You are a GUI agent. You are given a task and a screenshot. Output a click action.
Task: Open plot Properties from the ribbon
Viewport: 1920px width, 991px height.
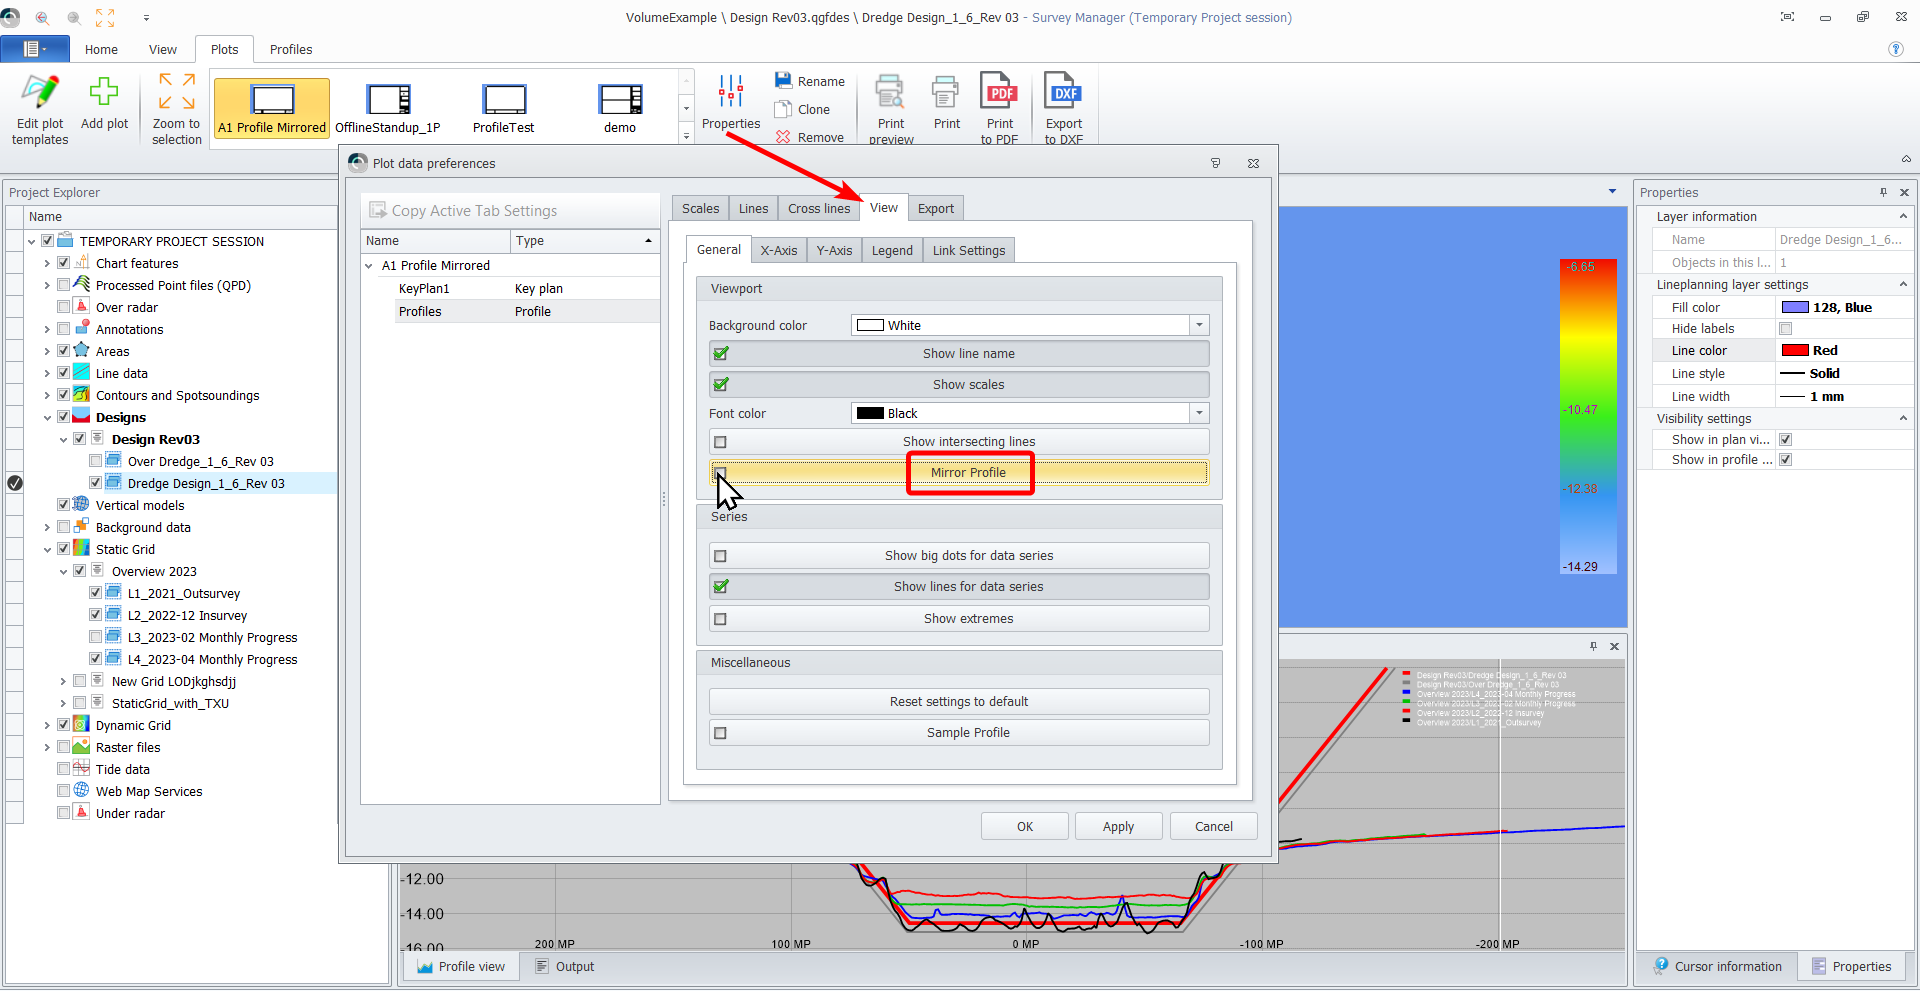point(731,93)
